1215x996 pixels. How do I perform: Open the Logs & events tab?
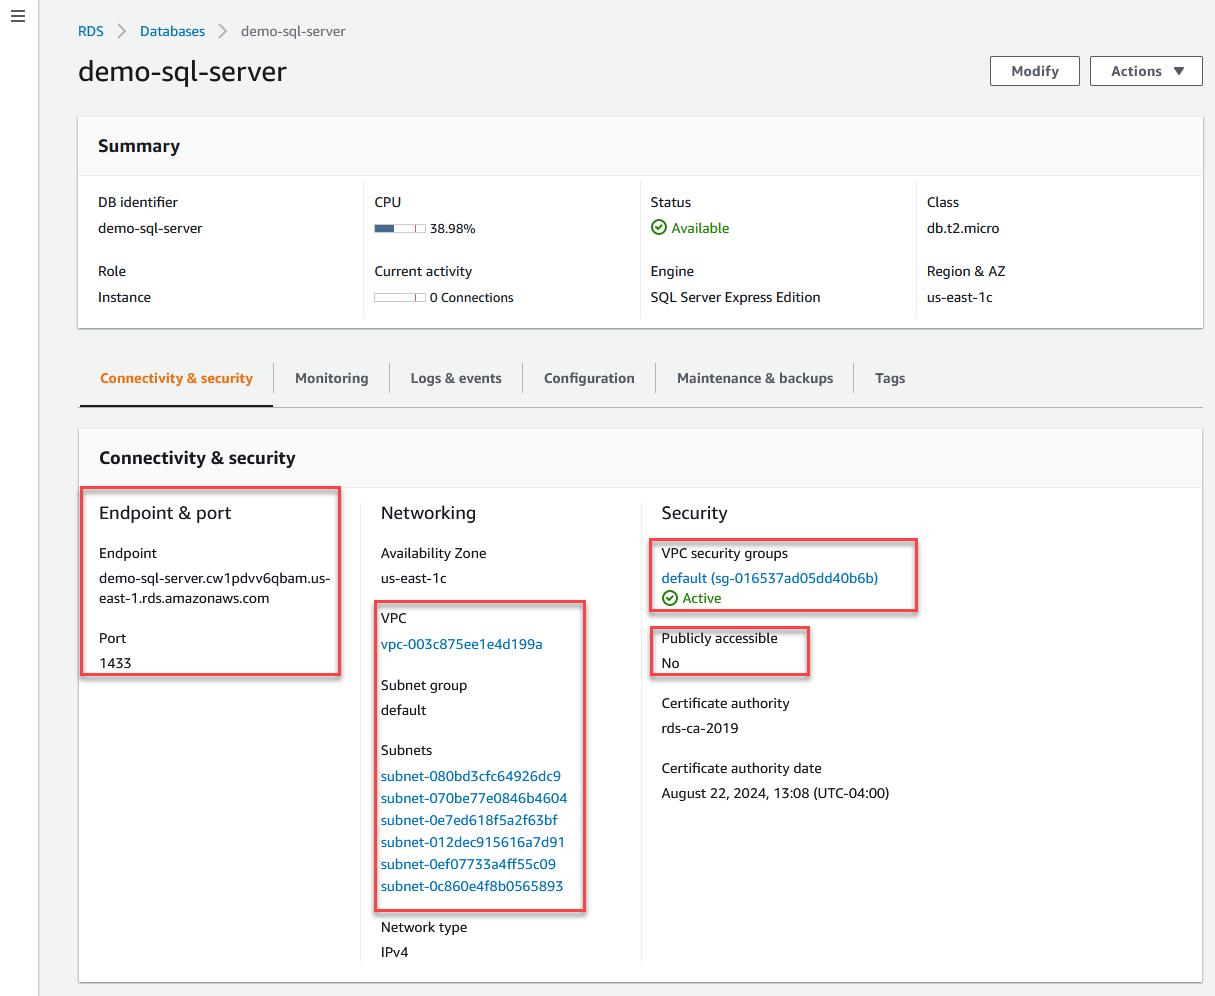[x=456, y=378]
